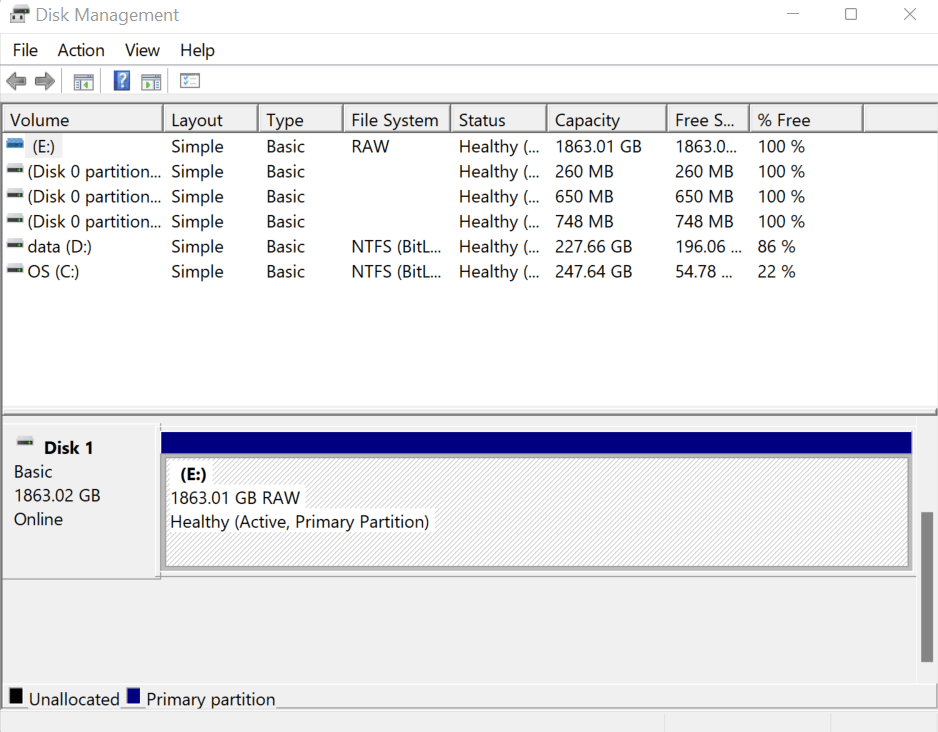The height and width of the screenshot is (732, 938).
Task: Click the Primary partition legend label
Action: pos(211,699)
